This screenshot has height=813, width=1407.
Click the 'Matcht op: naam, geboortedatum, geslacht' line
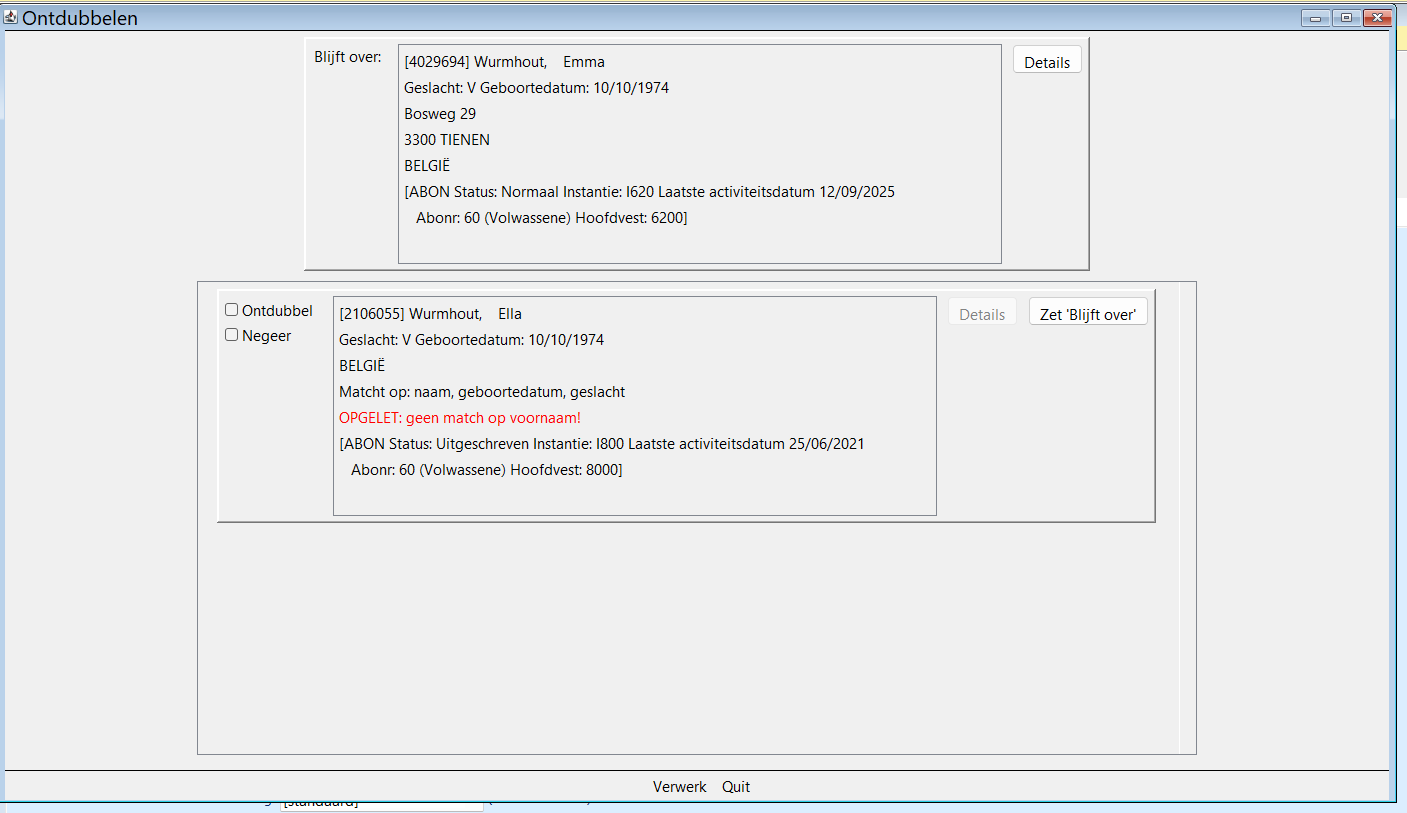pyautogui.click(x=481, y=392)
